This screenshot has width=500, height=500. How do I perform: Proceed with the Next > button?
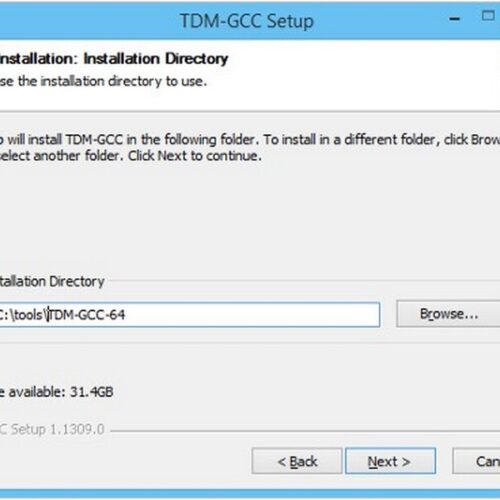click(390, 461)
